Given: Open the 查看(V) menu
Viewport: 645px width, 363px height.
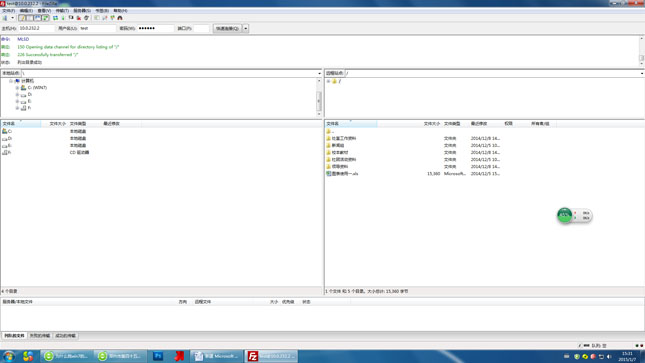Looking at the screenshot, I should [44, 11].
